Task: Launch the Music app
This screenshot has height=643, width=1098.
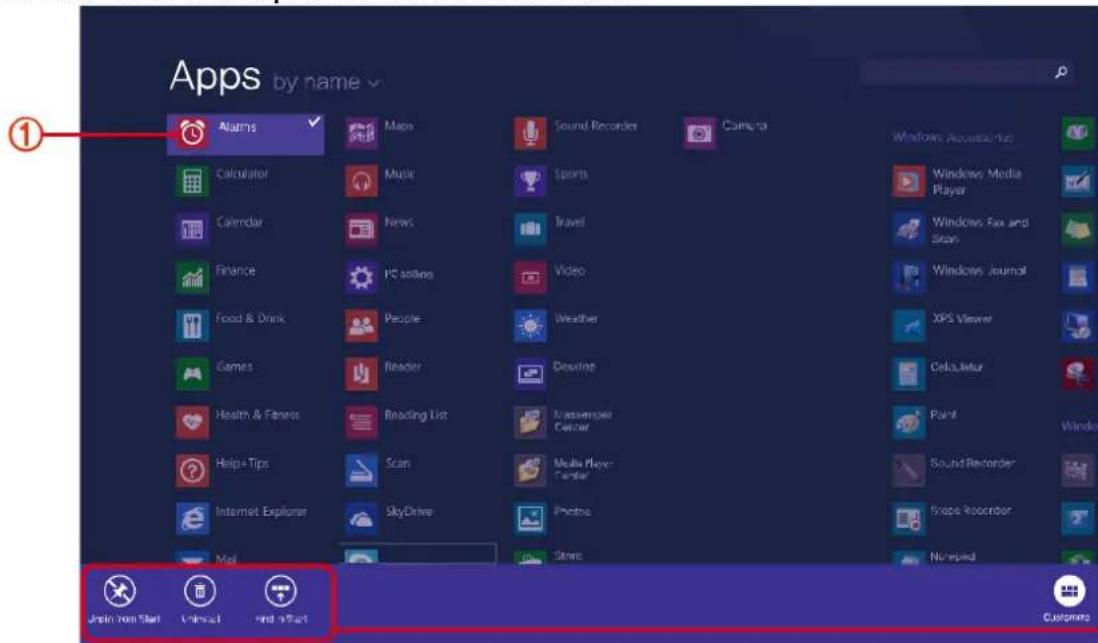Action: (380, 181)
